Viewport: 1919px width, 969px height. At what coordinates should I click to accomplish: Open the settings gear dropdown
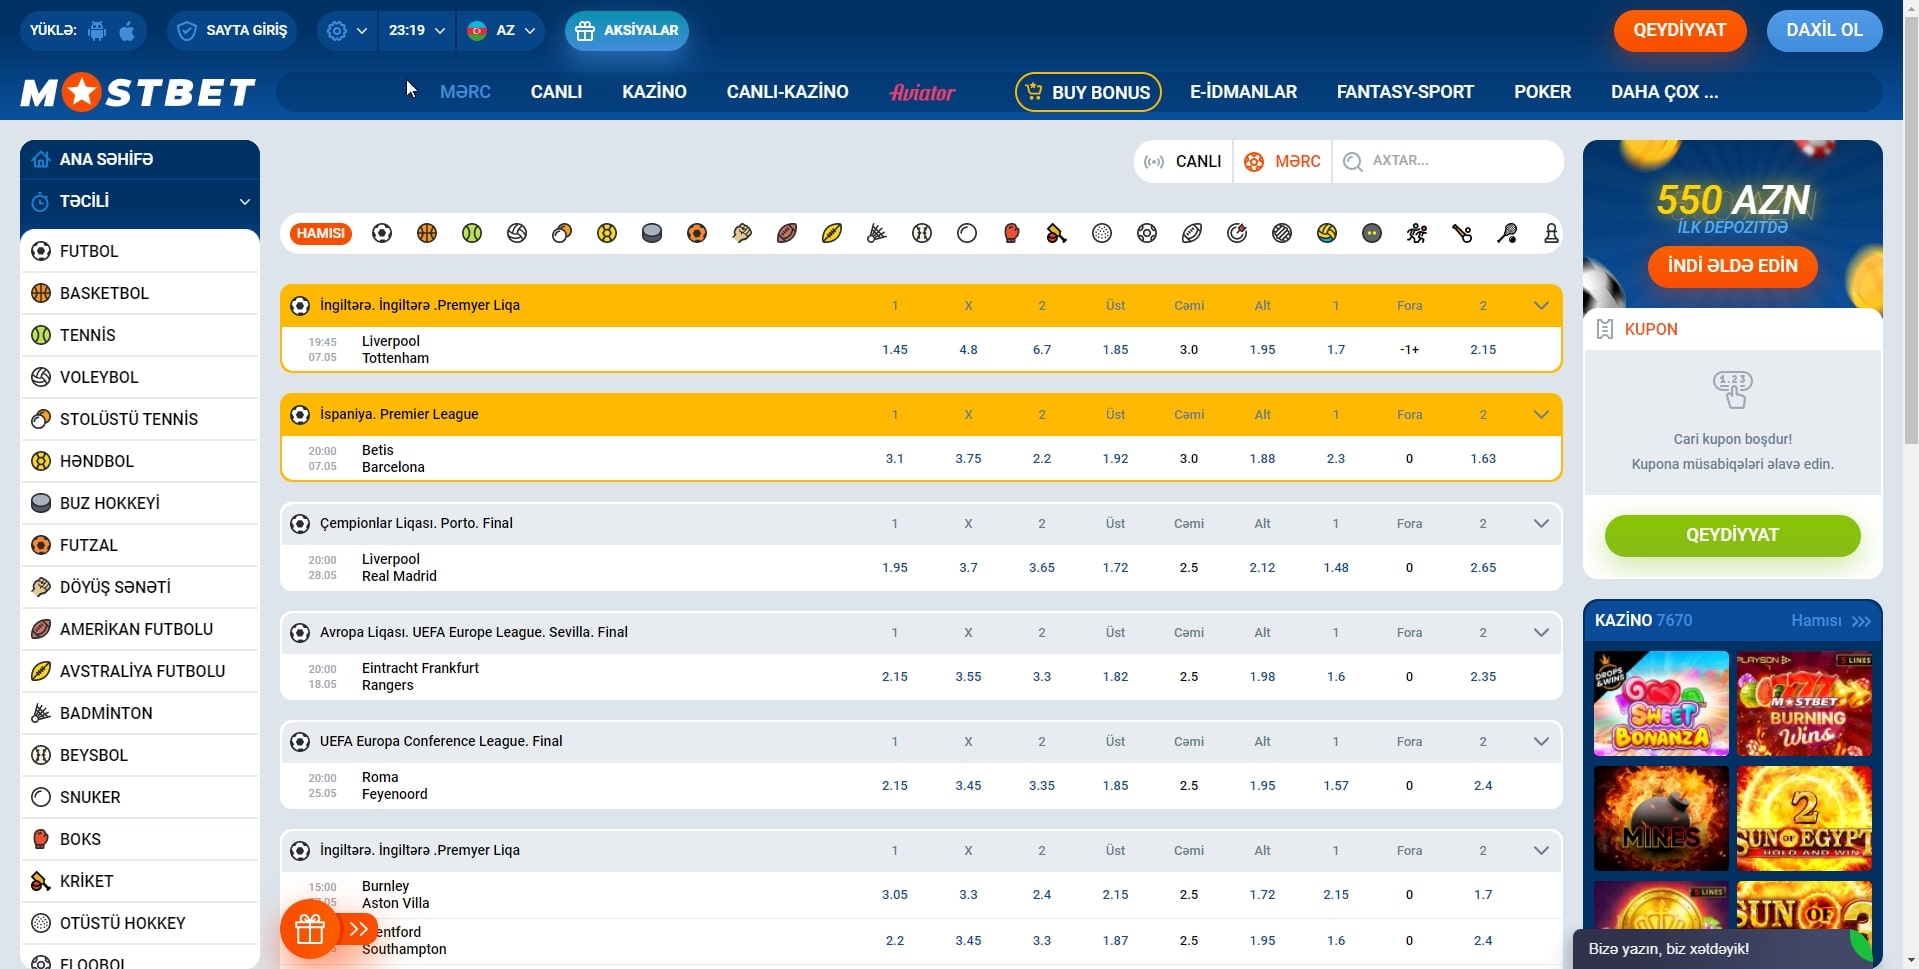click(347, 31)
